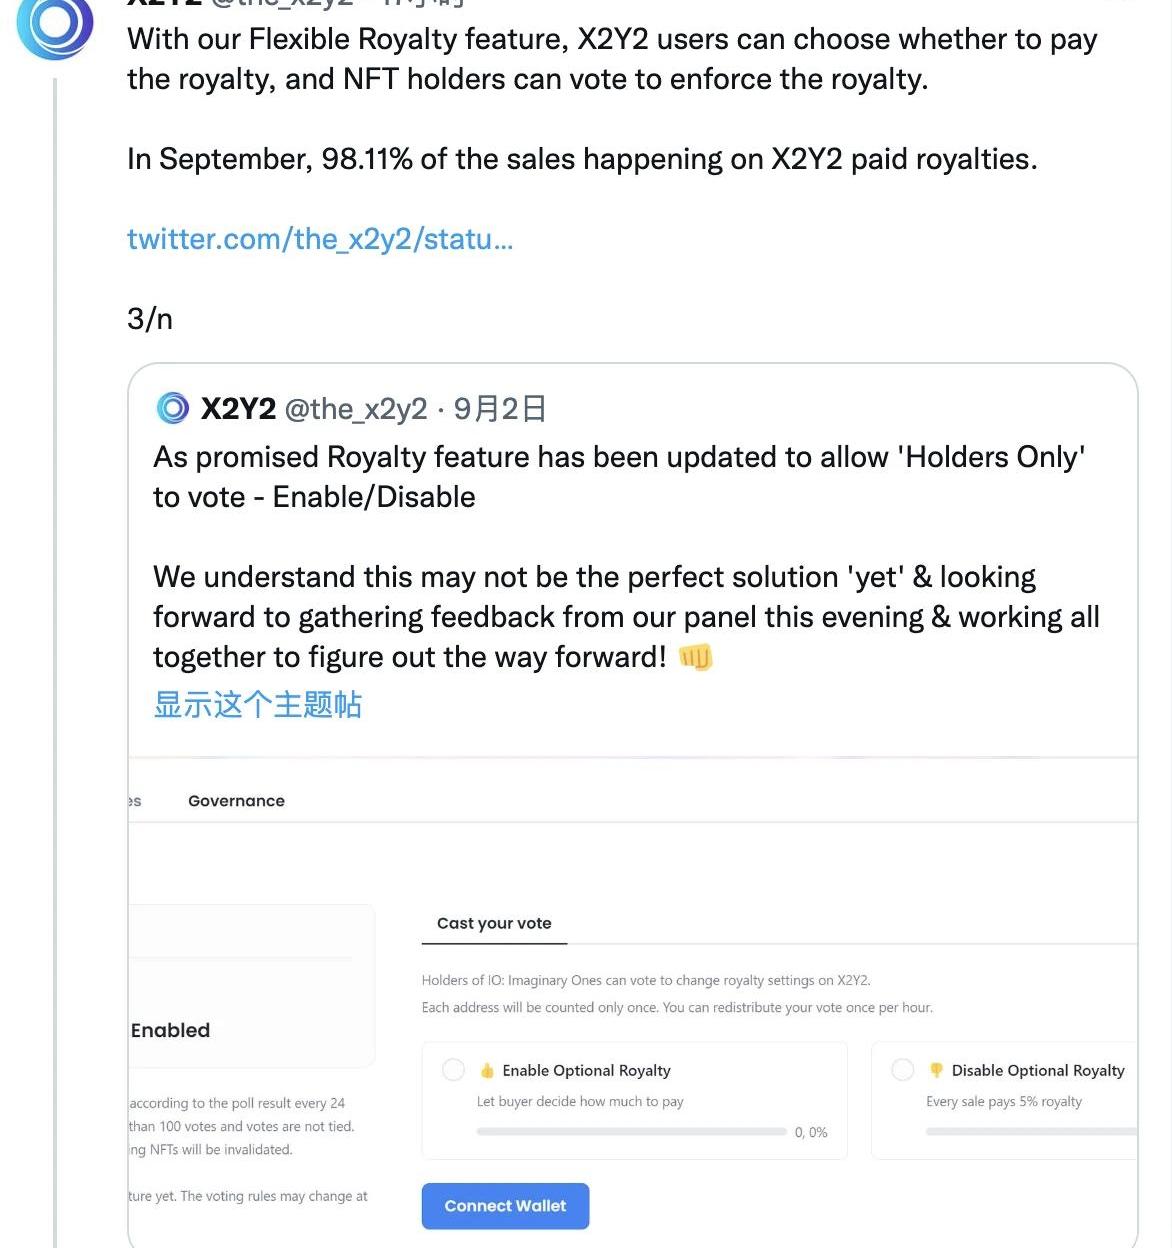The height and width of the screenshot is (1248, 1172).
Task: Click the fist bump emoji in quoted tweet
Action: (x=695, y=657)
